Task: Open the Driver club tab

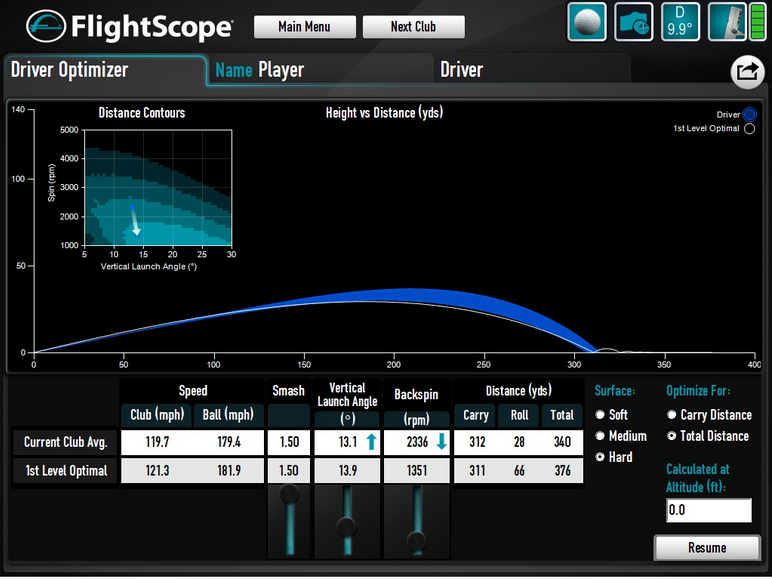Action: click(x=532, y=70)
